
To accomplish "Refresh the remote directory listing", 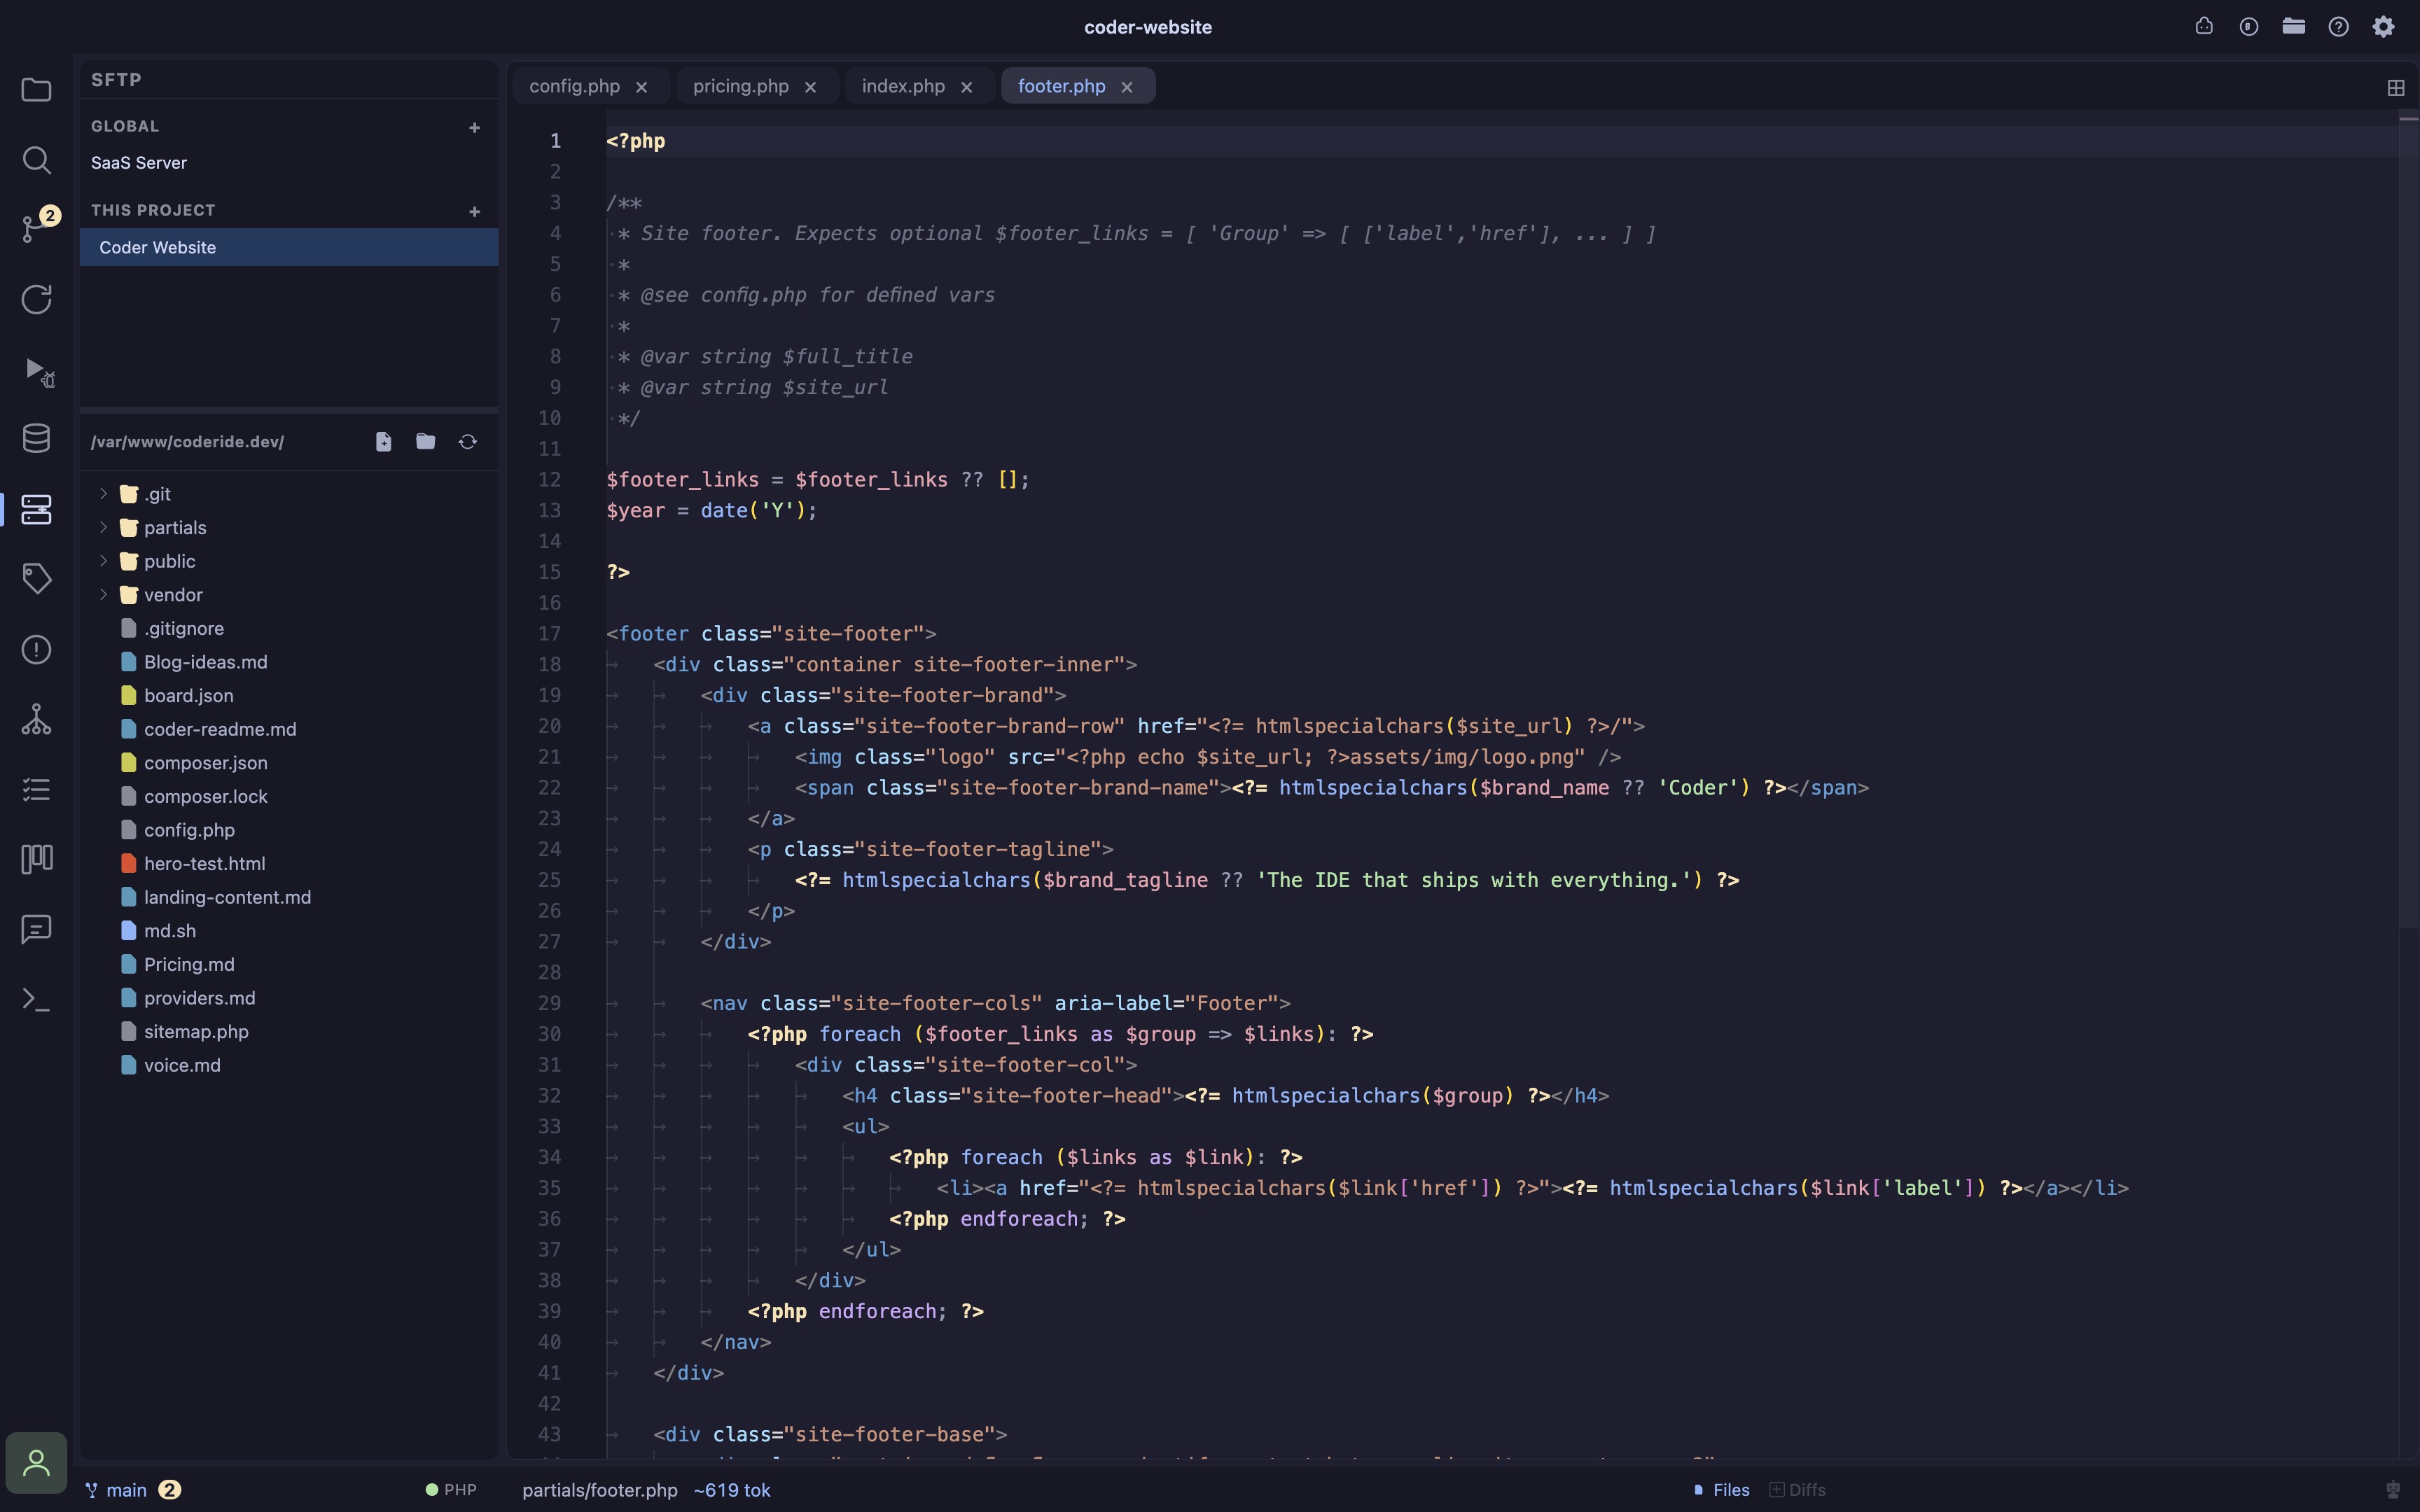I will (467, 442).
